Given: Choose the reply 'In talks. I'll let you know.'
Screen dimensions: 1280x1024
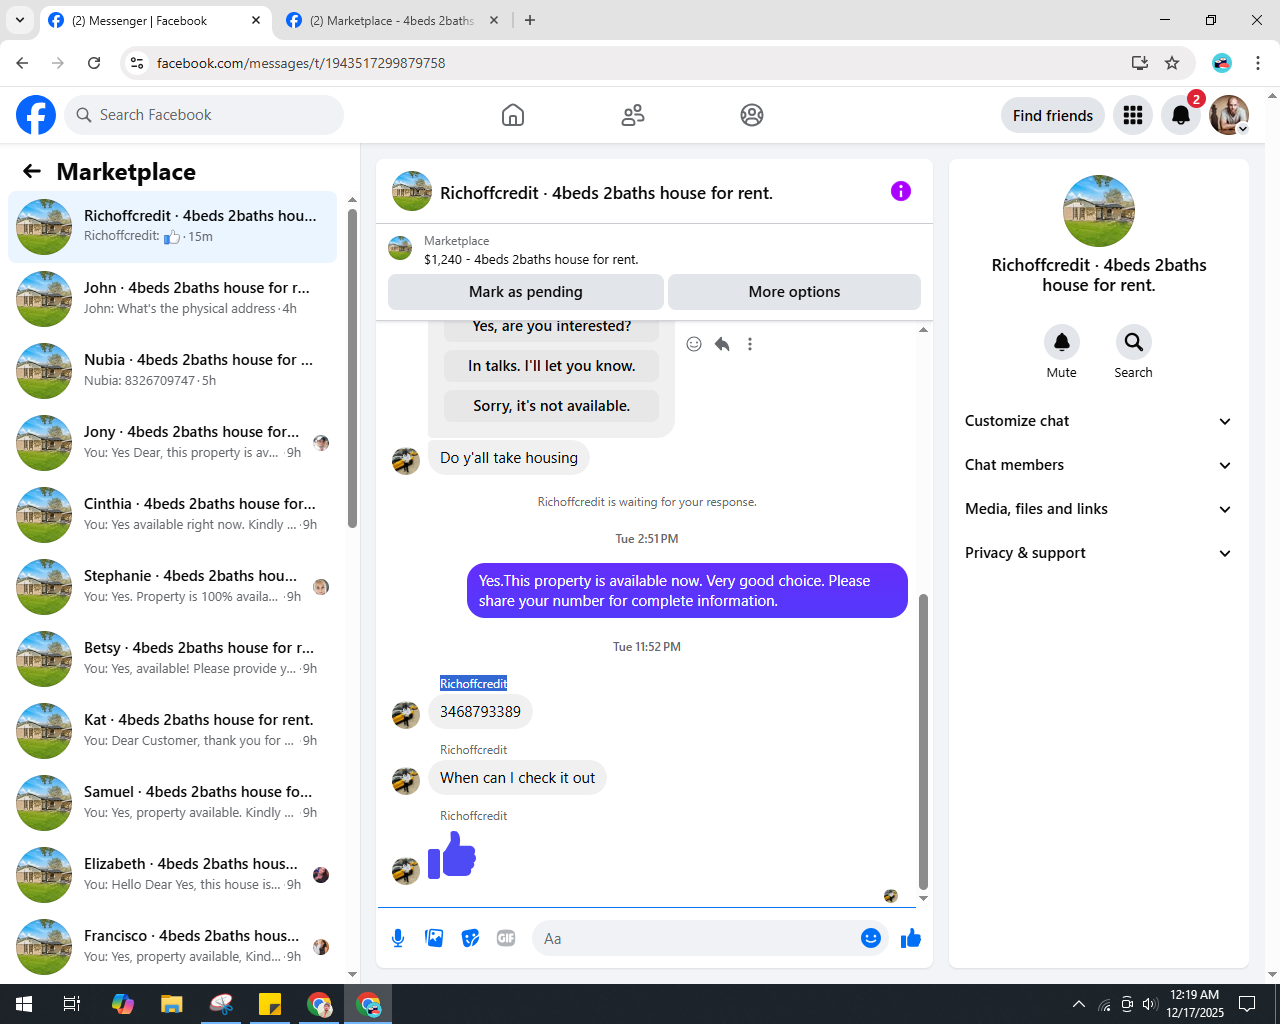Looking at the screenshot, I should click(x=552, y=366).
